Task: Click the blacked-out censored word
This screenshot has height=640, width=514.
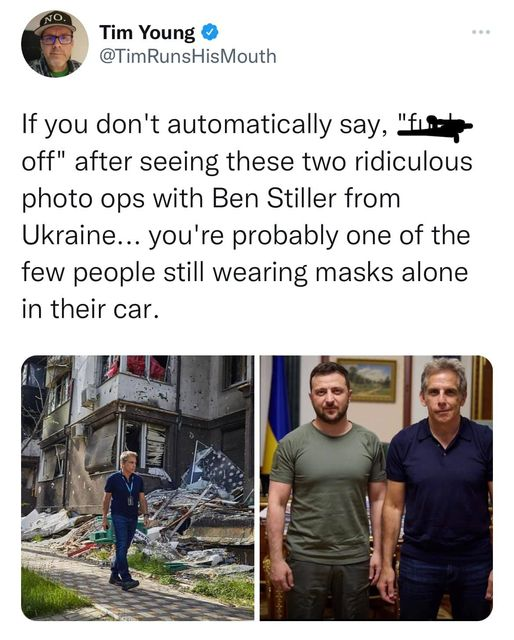Action: [x=435, y=128]
